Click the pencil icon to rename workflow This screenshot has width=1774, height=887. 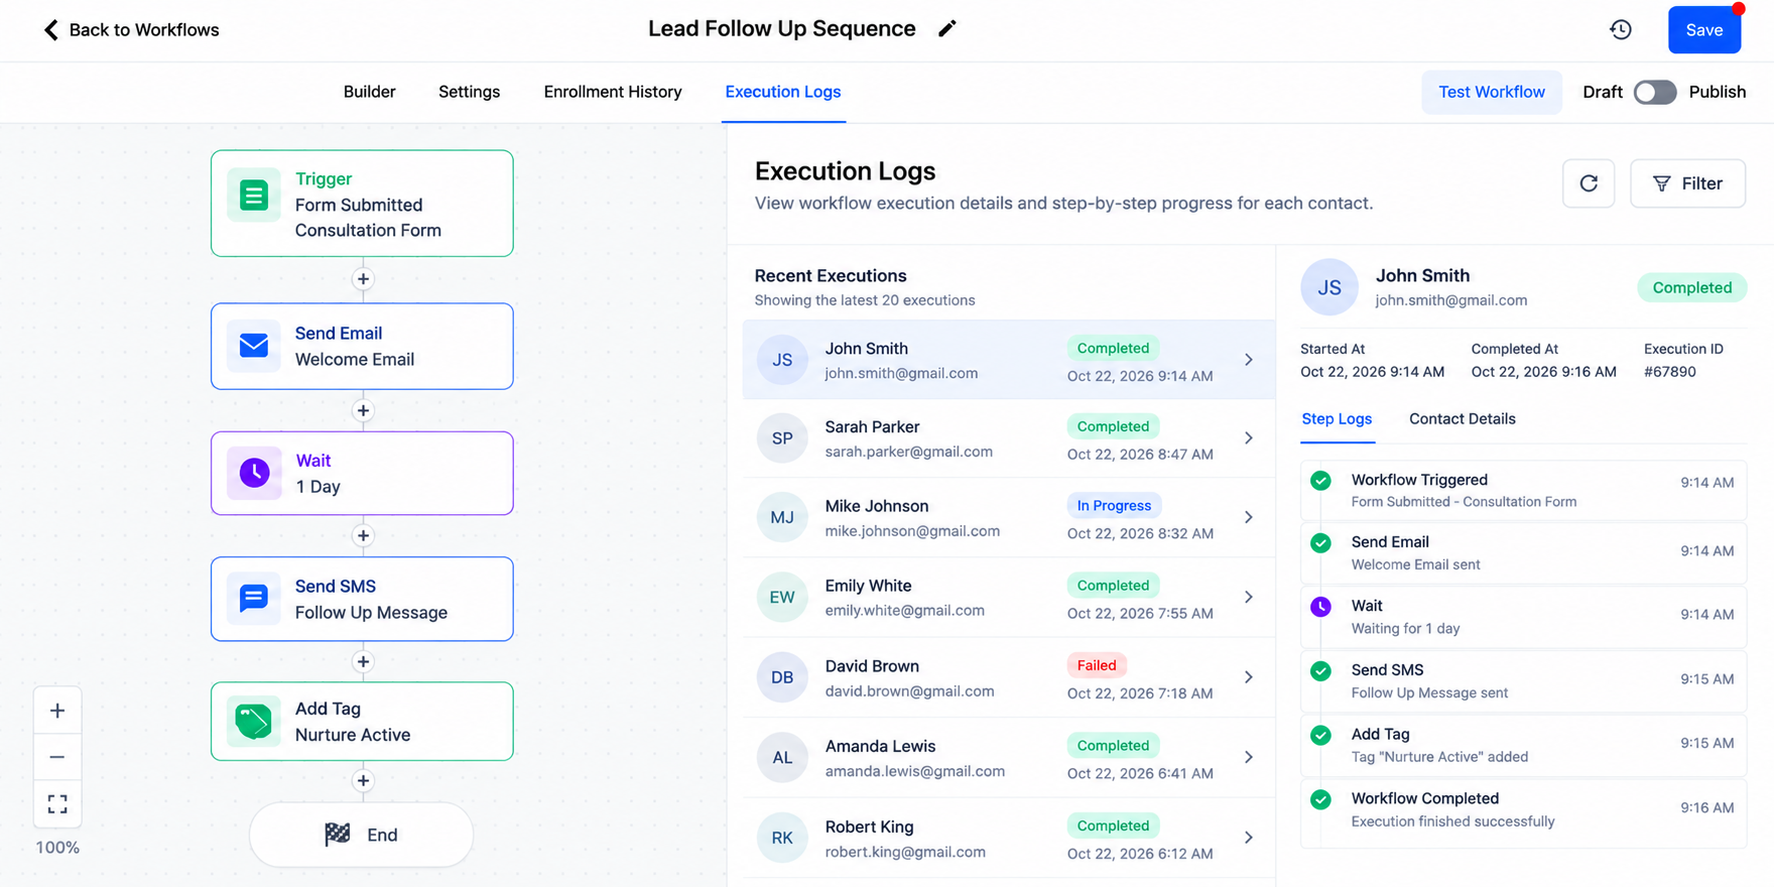pos(947,29)
